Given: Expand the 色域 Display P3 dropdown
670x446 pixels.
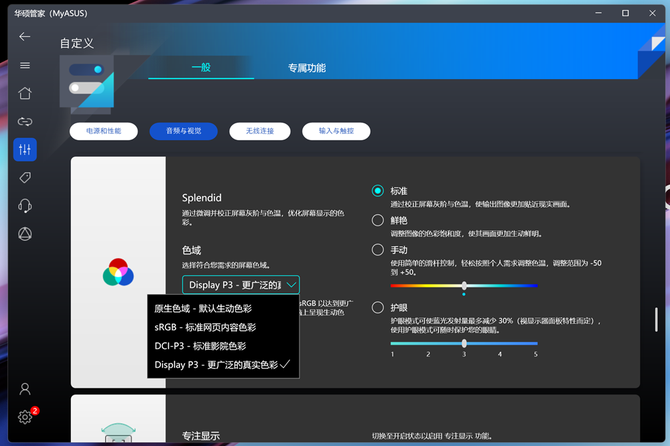Looking at the screenshot, I should [x=241, y=285].
